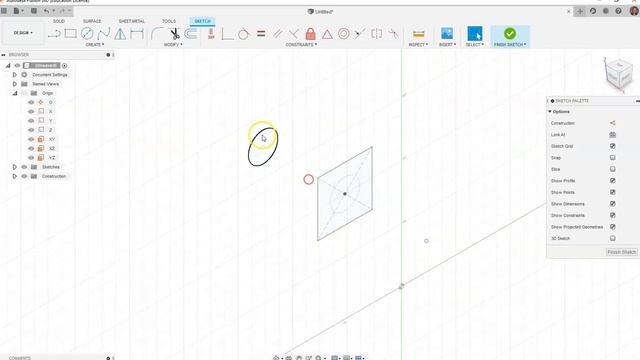Enable the 3D Sketch checkbox
This screenshot has width=640, height=360.
612,238
